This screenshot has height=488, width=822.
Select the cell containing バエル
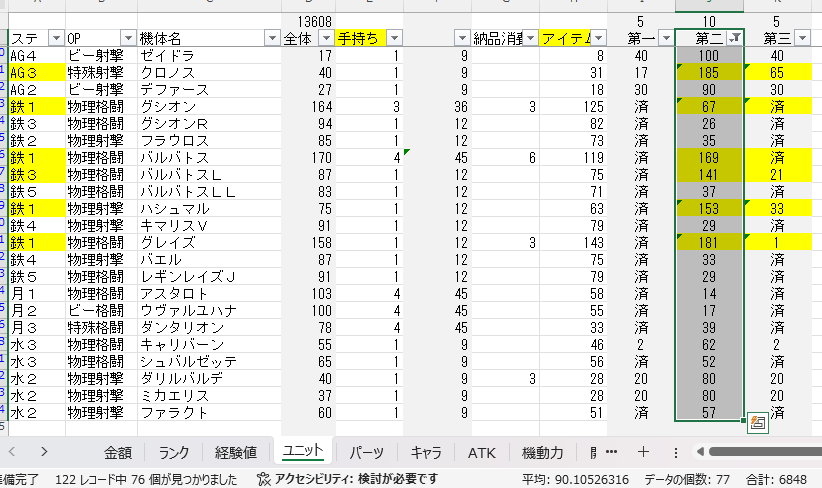[x=209, y=259]
